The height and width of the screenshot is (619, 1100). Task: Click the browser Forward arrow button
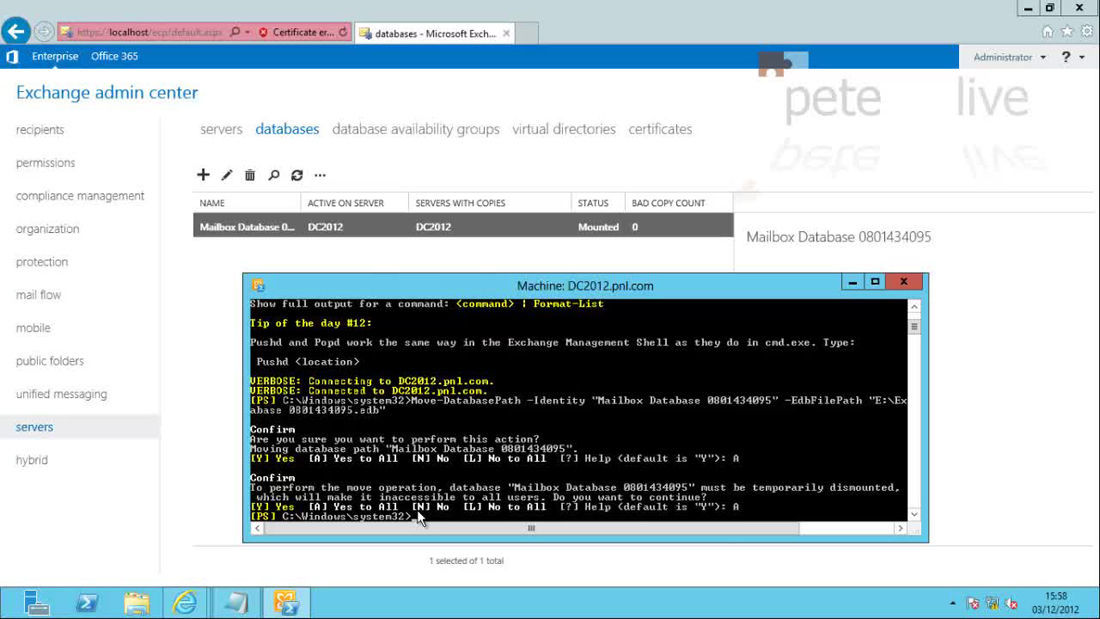click(43, 32)
